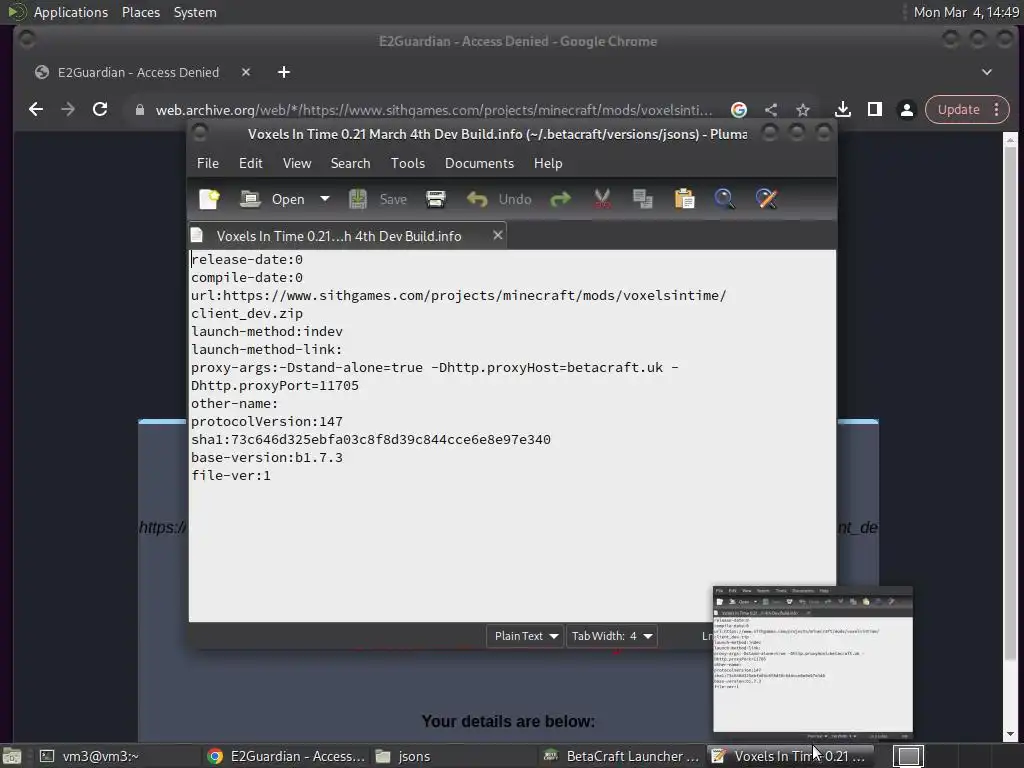This screenshot has height=768, width=1024.
Task: Click the show desktop icon in taskbar
Action: [12, 756]
